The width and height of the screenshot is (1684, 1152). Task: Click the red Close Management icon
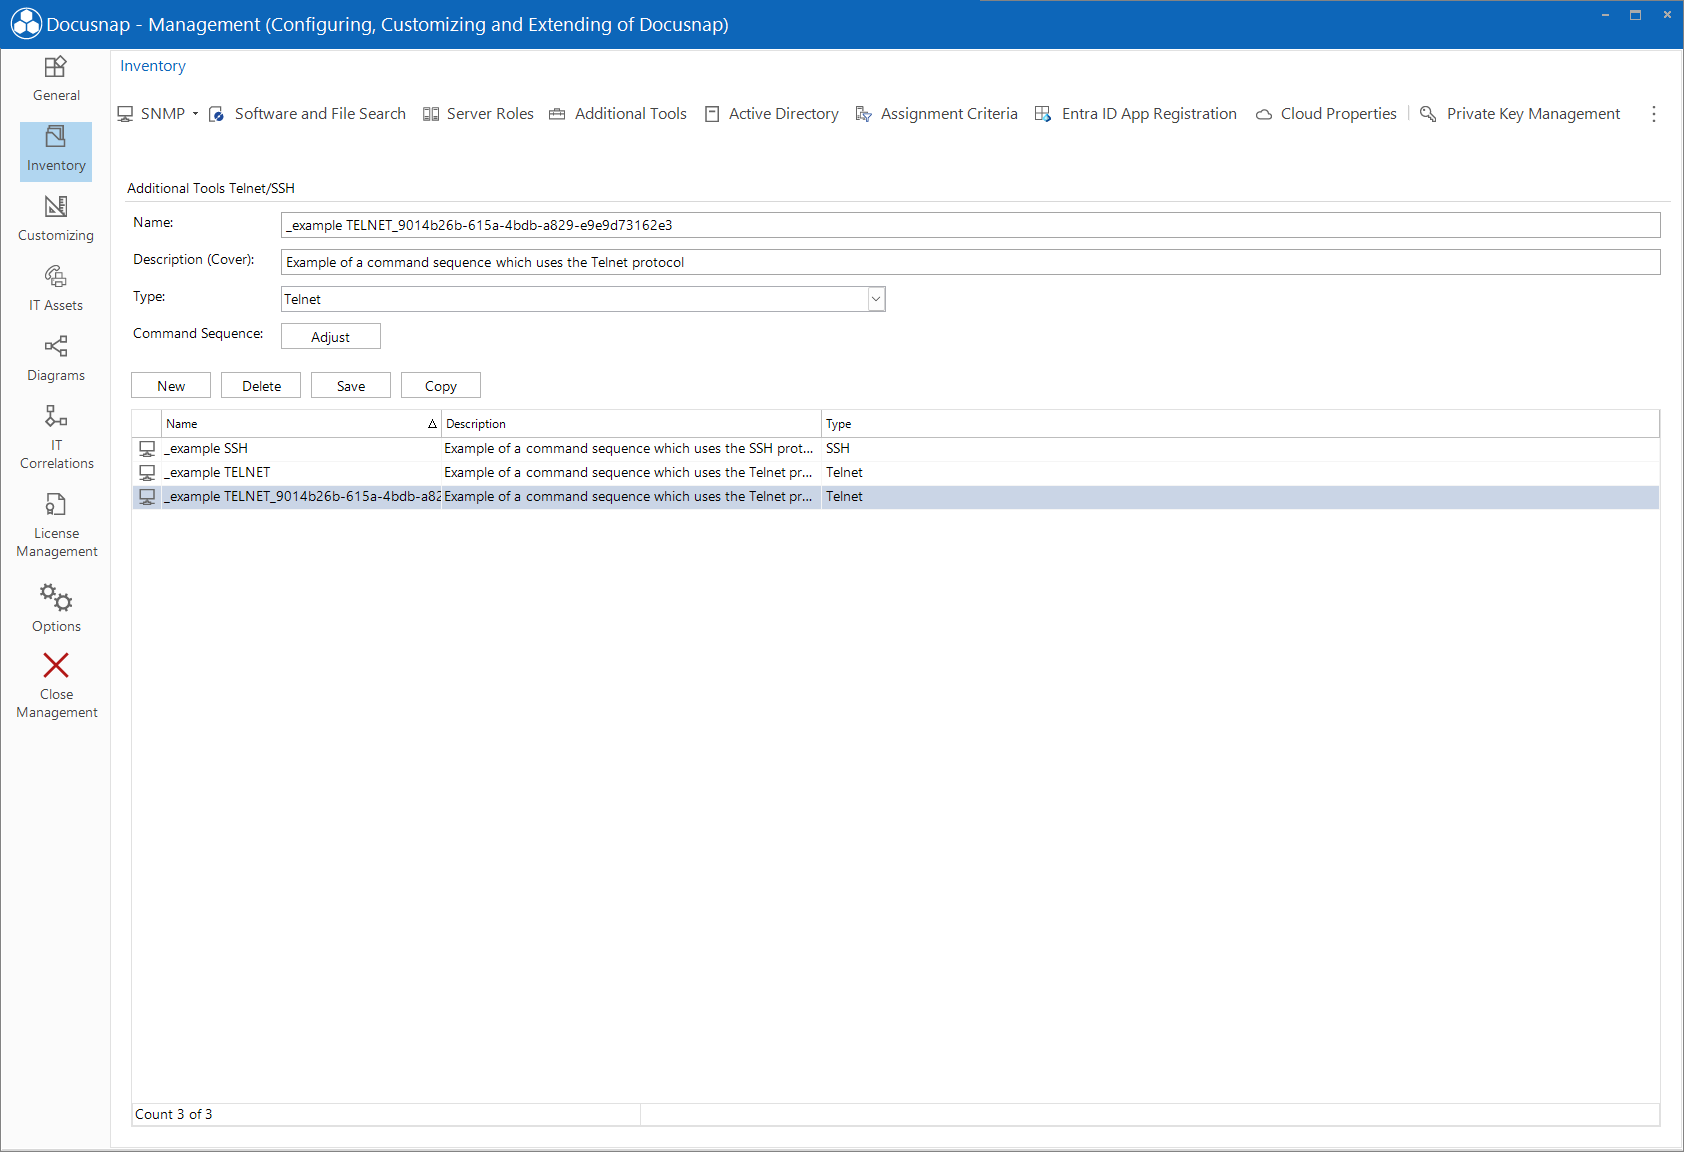pos(56,665)
